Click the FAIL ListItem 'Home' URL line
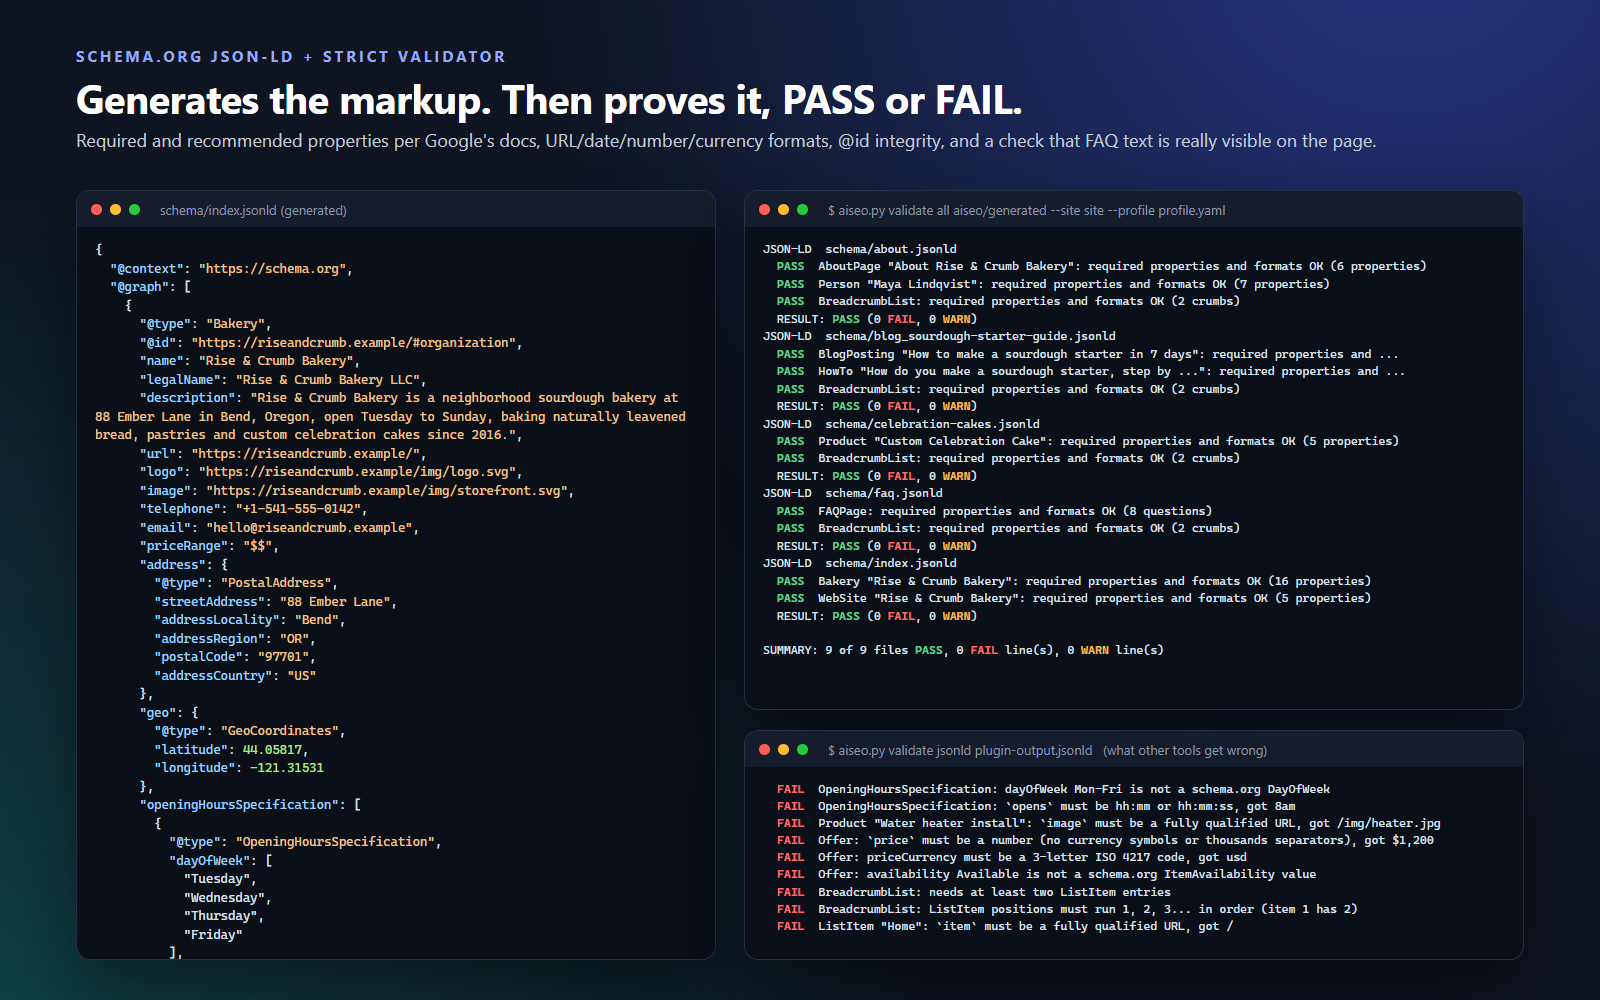The width and height of the screenshot is (1600, 1000). 1005,926
